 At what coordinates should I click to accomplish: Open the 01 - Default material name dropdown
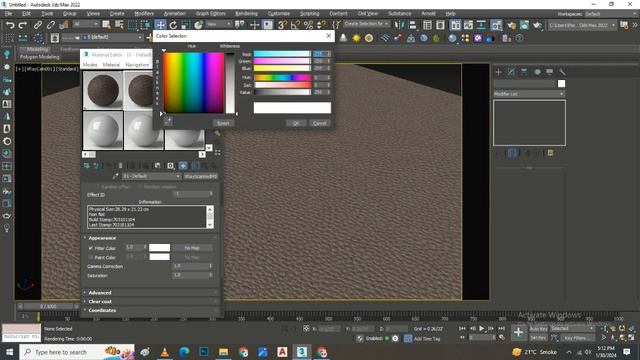(x=152, y=176)
